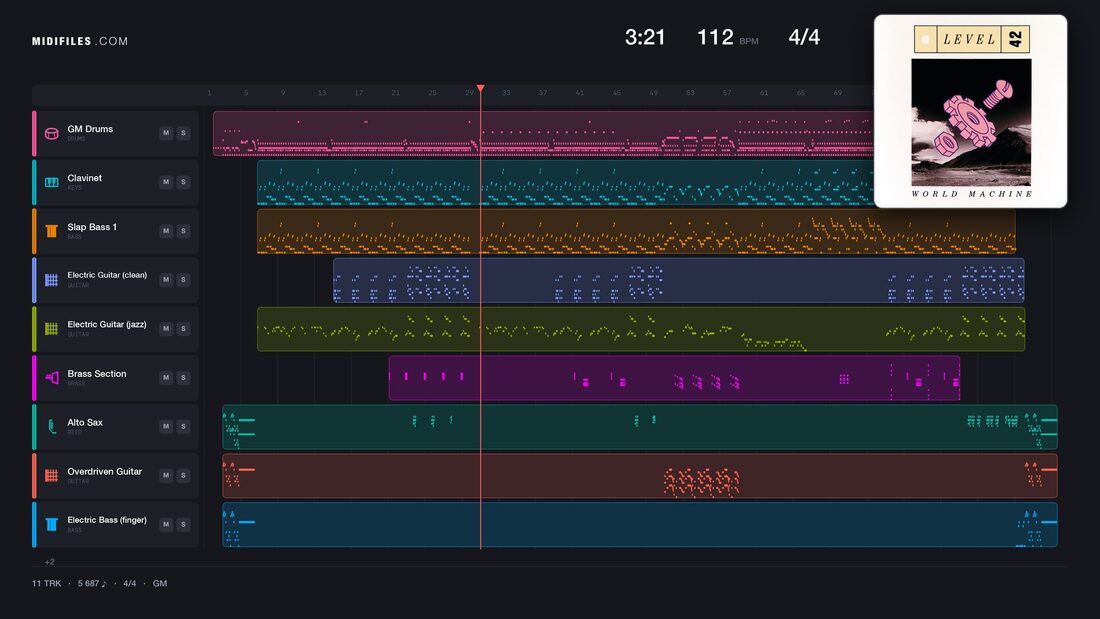Mute the Slap Bass 1 track
The image size is (1100, 619).
click(166, 231)
